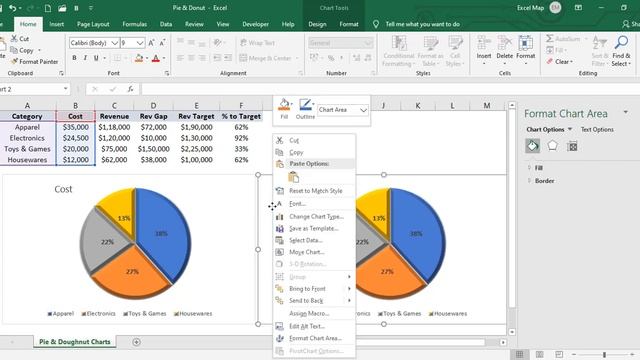The image size is (640, 360).
Task: Click the Cut button in the Clipboard group
Action: [20, 39]
